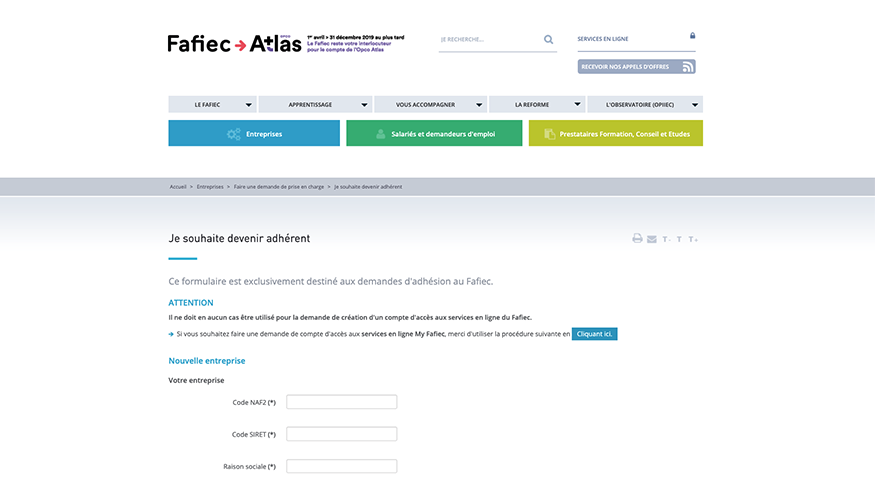Expand the L'Observatoire (OPIIEC) dropdown arrow
Viewport: 875px width, 490px height.
695,104
